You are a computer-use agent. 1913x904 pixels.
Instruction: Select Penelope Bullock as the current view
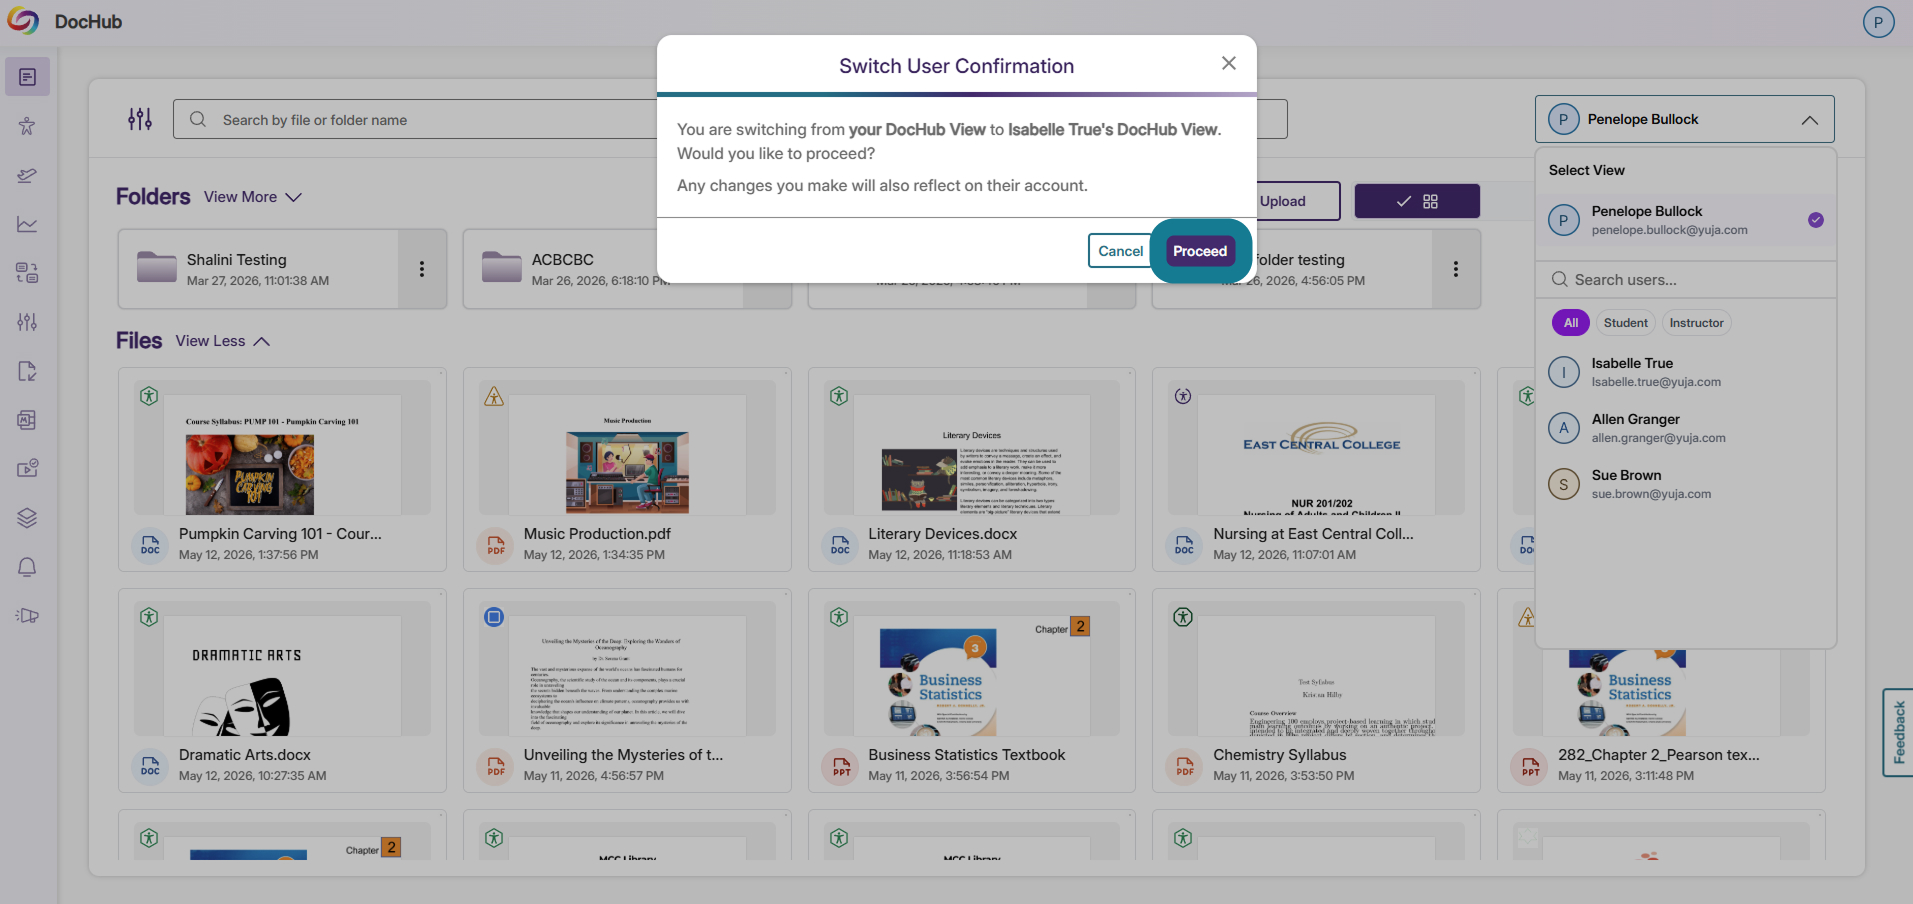(x=1686, y=220)
